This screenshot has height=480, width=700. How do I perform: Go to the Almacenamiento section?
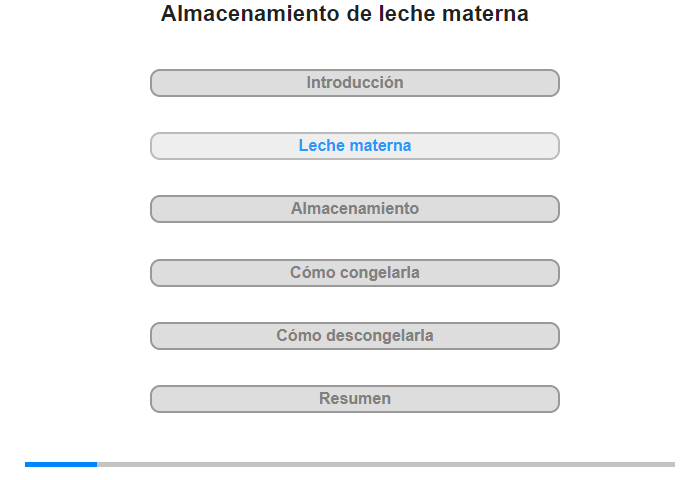point(354,209)
